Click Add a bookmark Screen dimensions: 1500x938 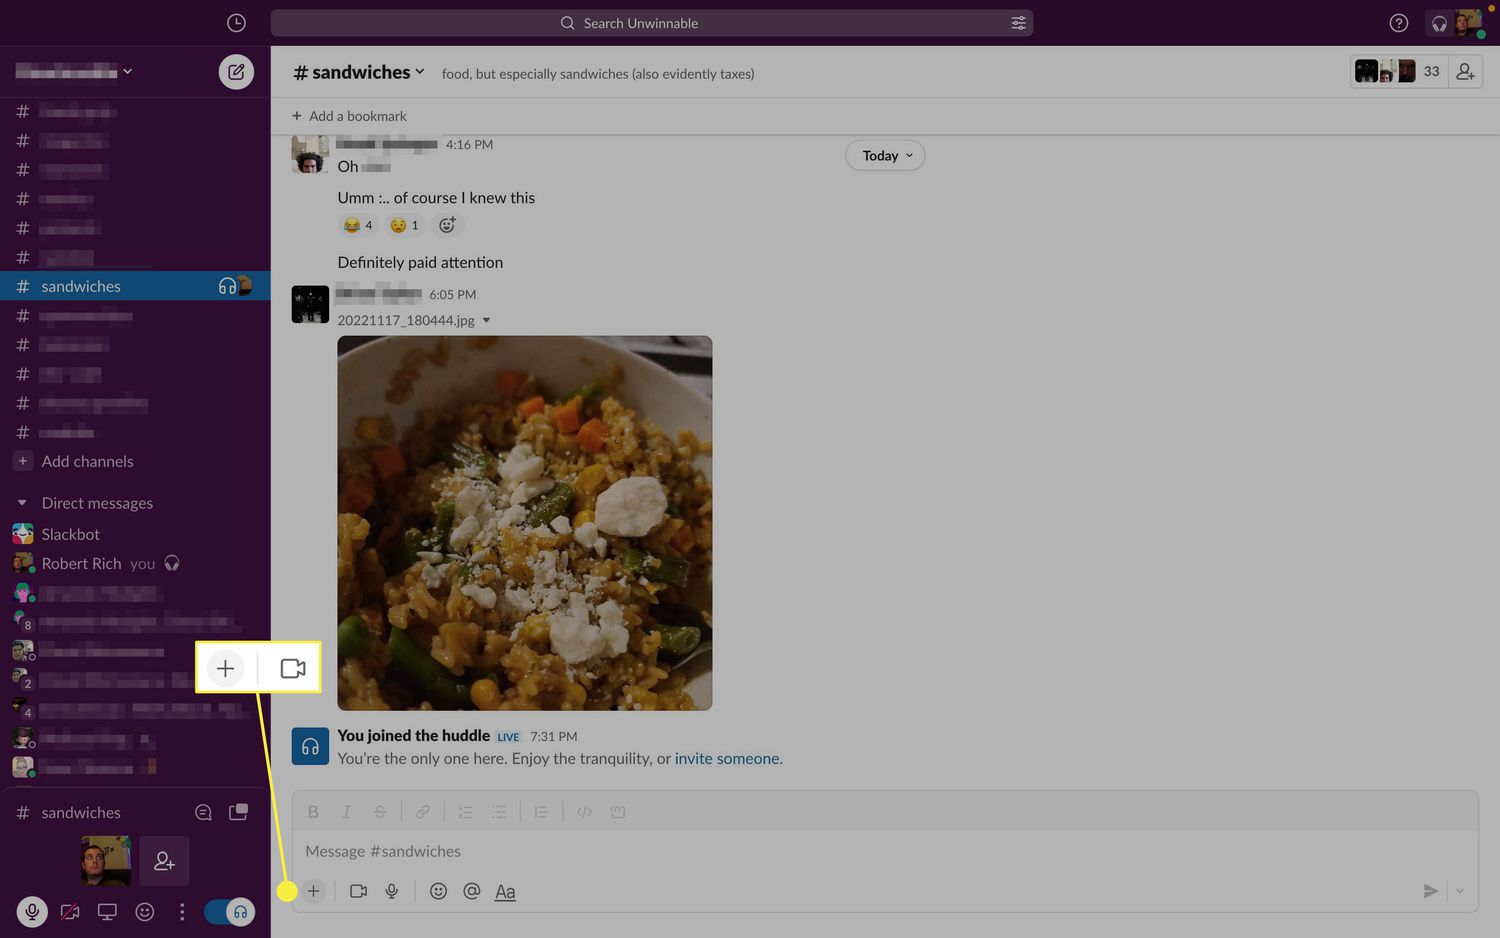(x=349, y=116)
